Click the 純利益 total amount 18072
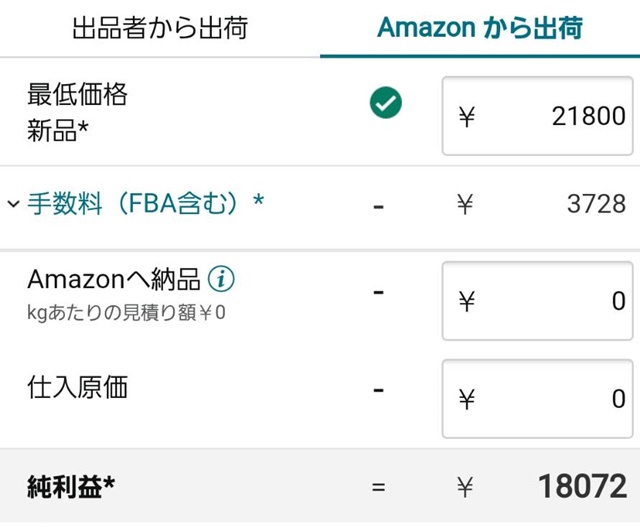The width and height of the screenshot is (640, 527). (x=582, y=487)
